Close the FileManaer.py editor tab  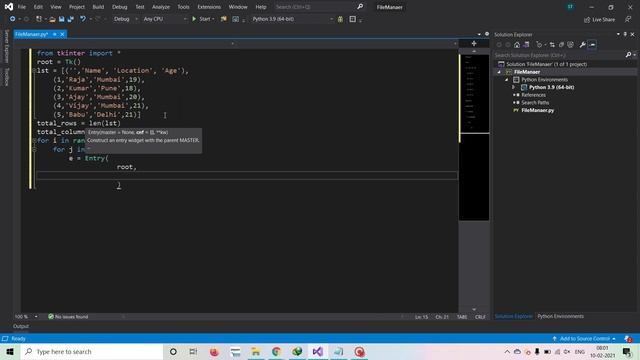point(62,34)
